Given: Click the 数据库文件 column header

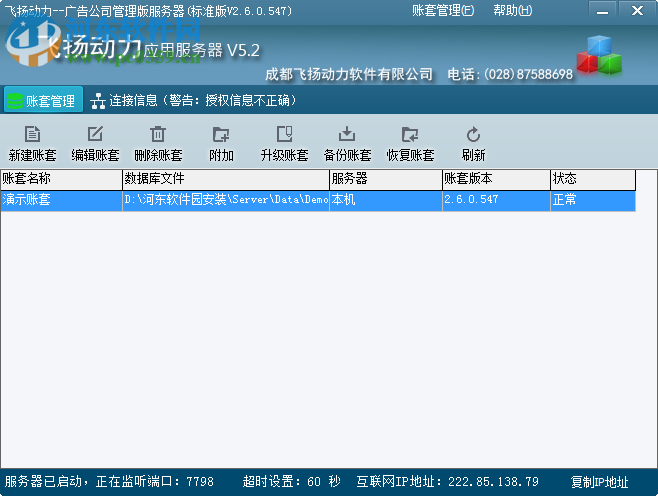Looking at the screenshot, I should point(226,180).
